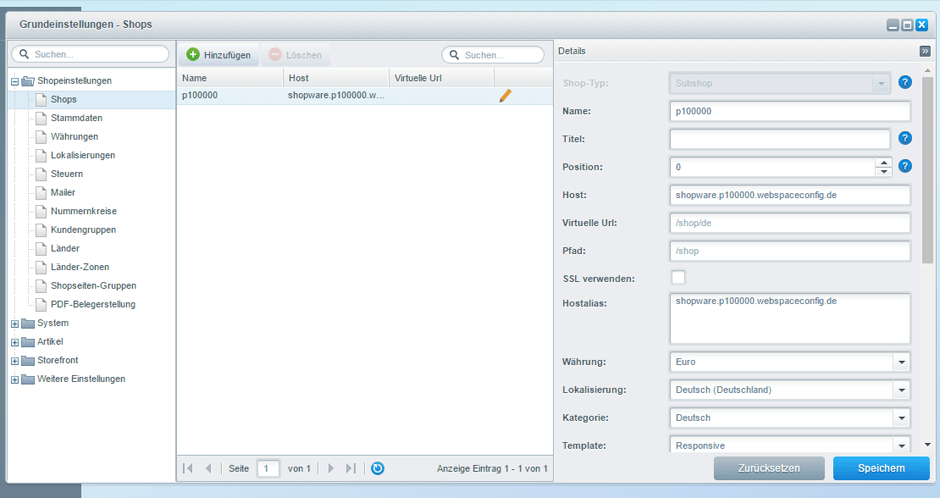Screen dimensions: 940x498
Task: Click the Zurücksetzen button
Action: coord(769,468)
